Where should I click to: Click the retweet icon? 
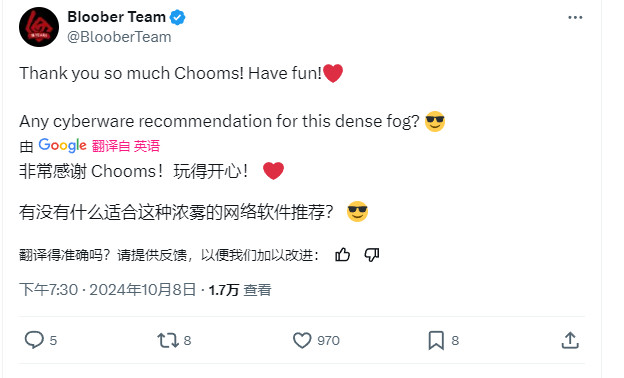[x=168, y=341]
